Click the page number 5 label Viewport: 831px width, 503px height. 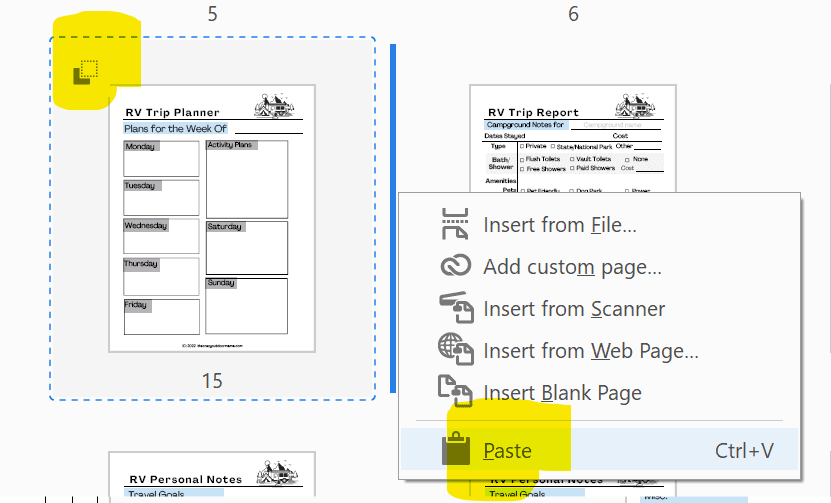(213, 14)
